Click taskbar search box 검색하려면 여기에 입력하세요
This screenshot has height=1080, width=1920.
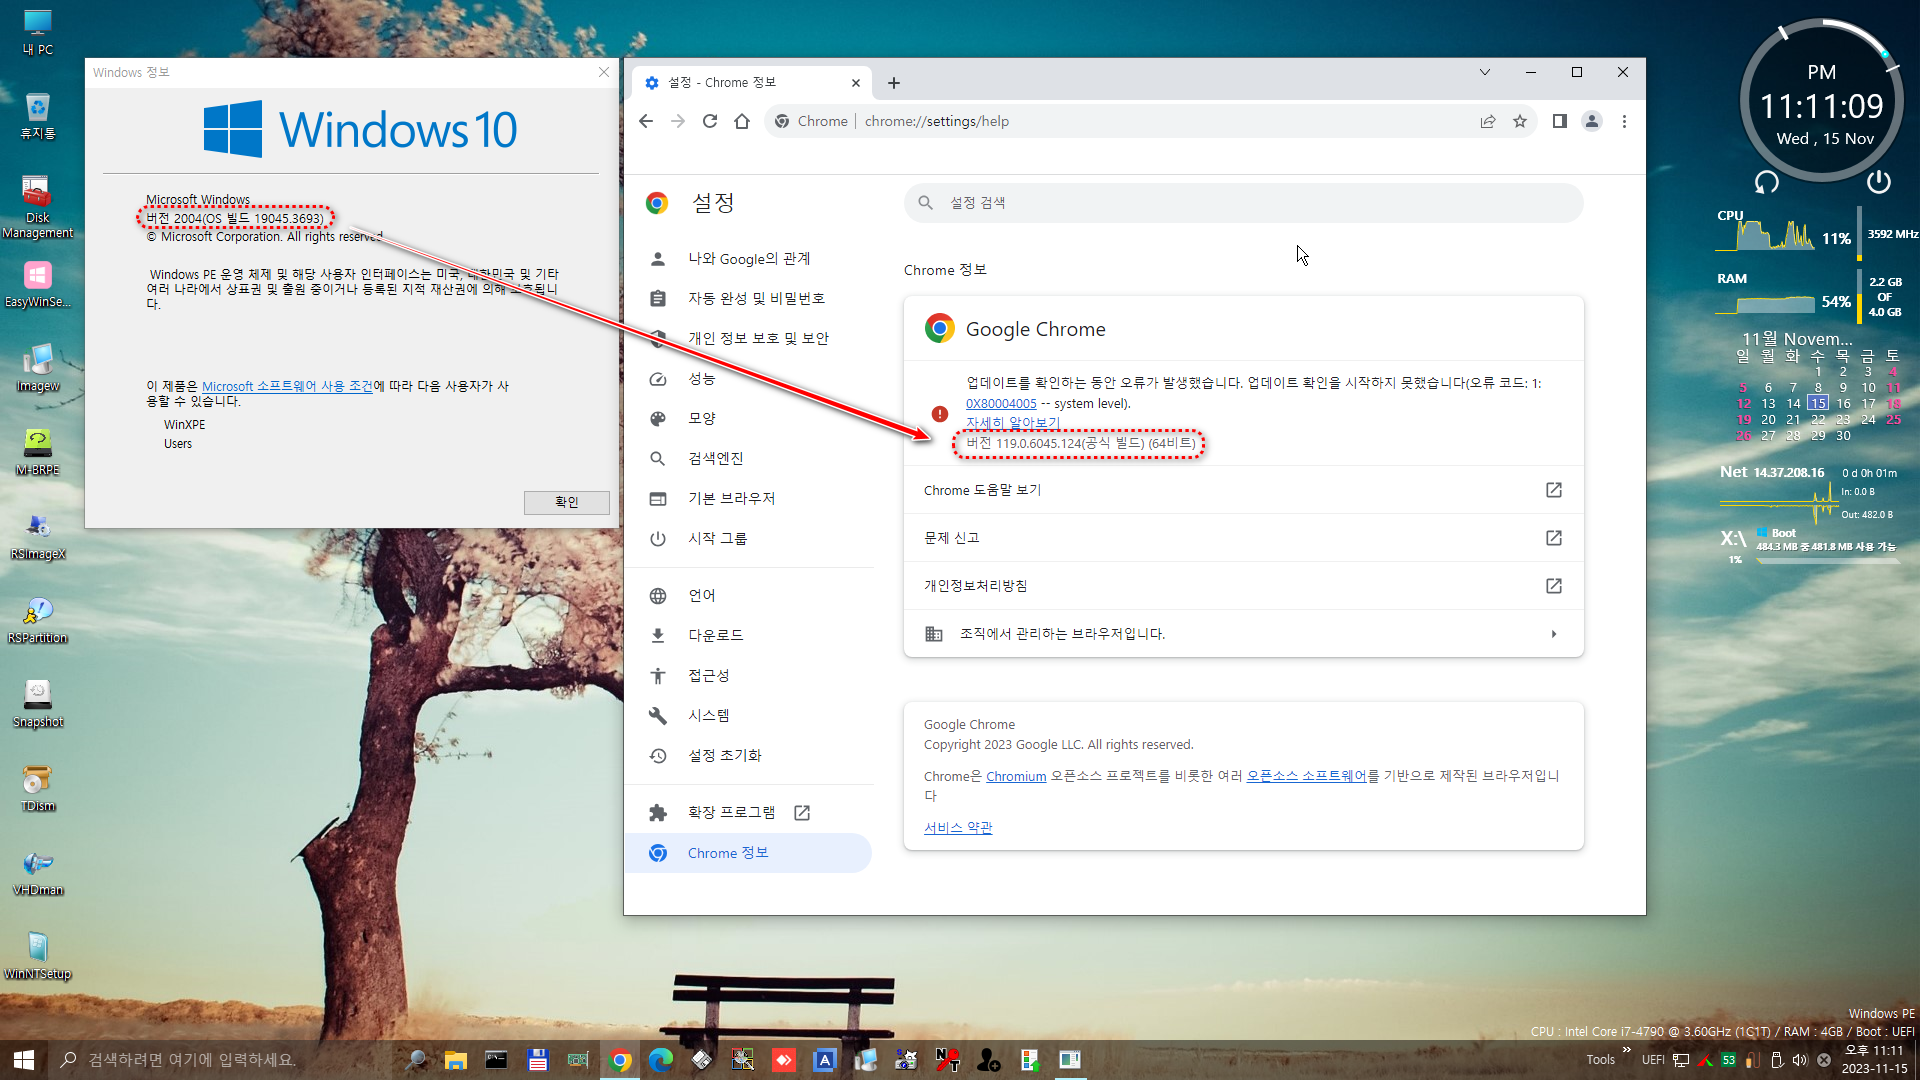[x=221, y=1060]
